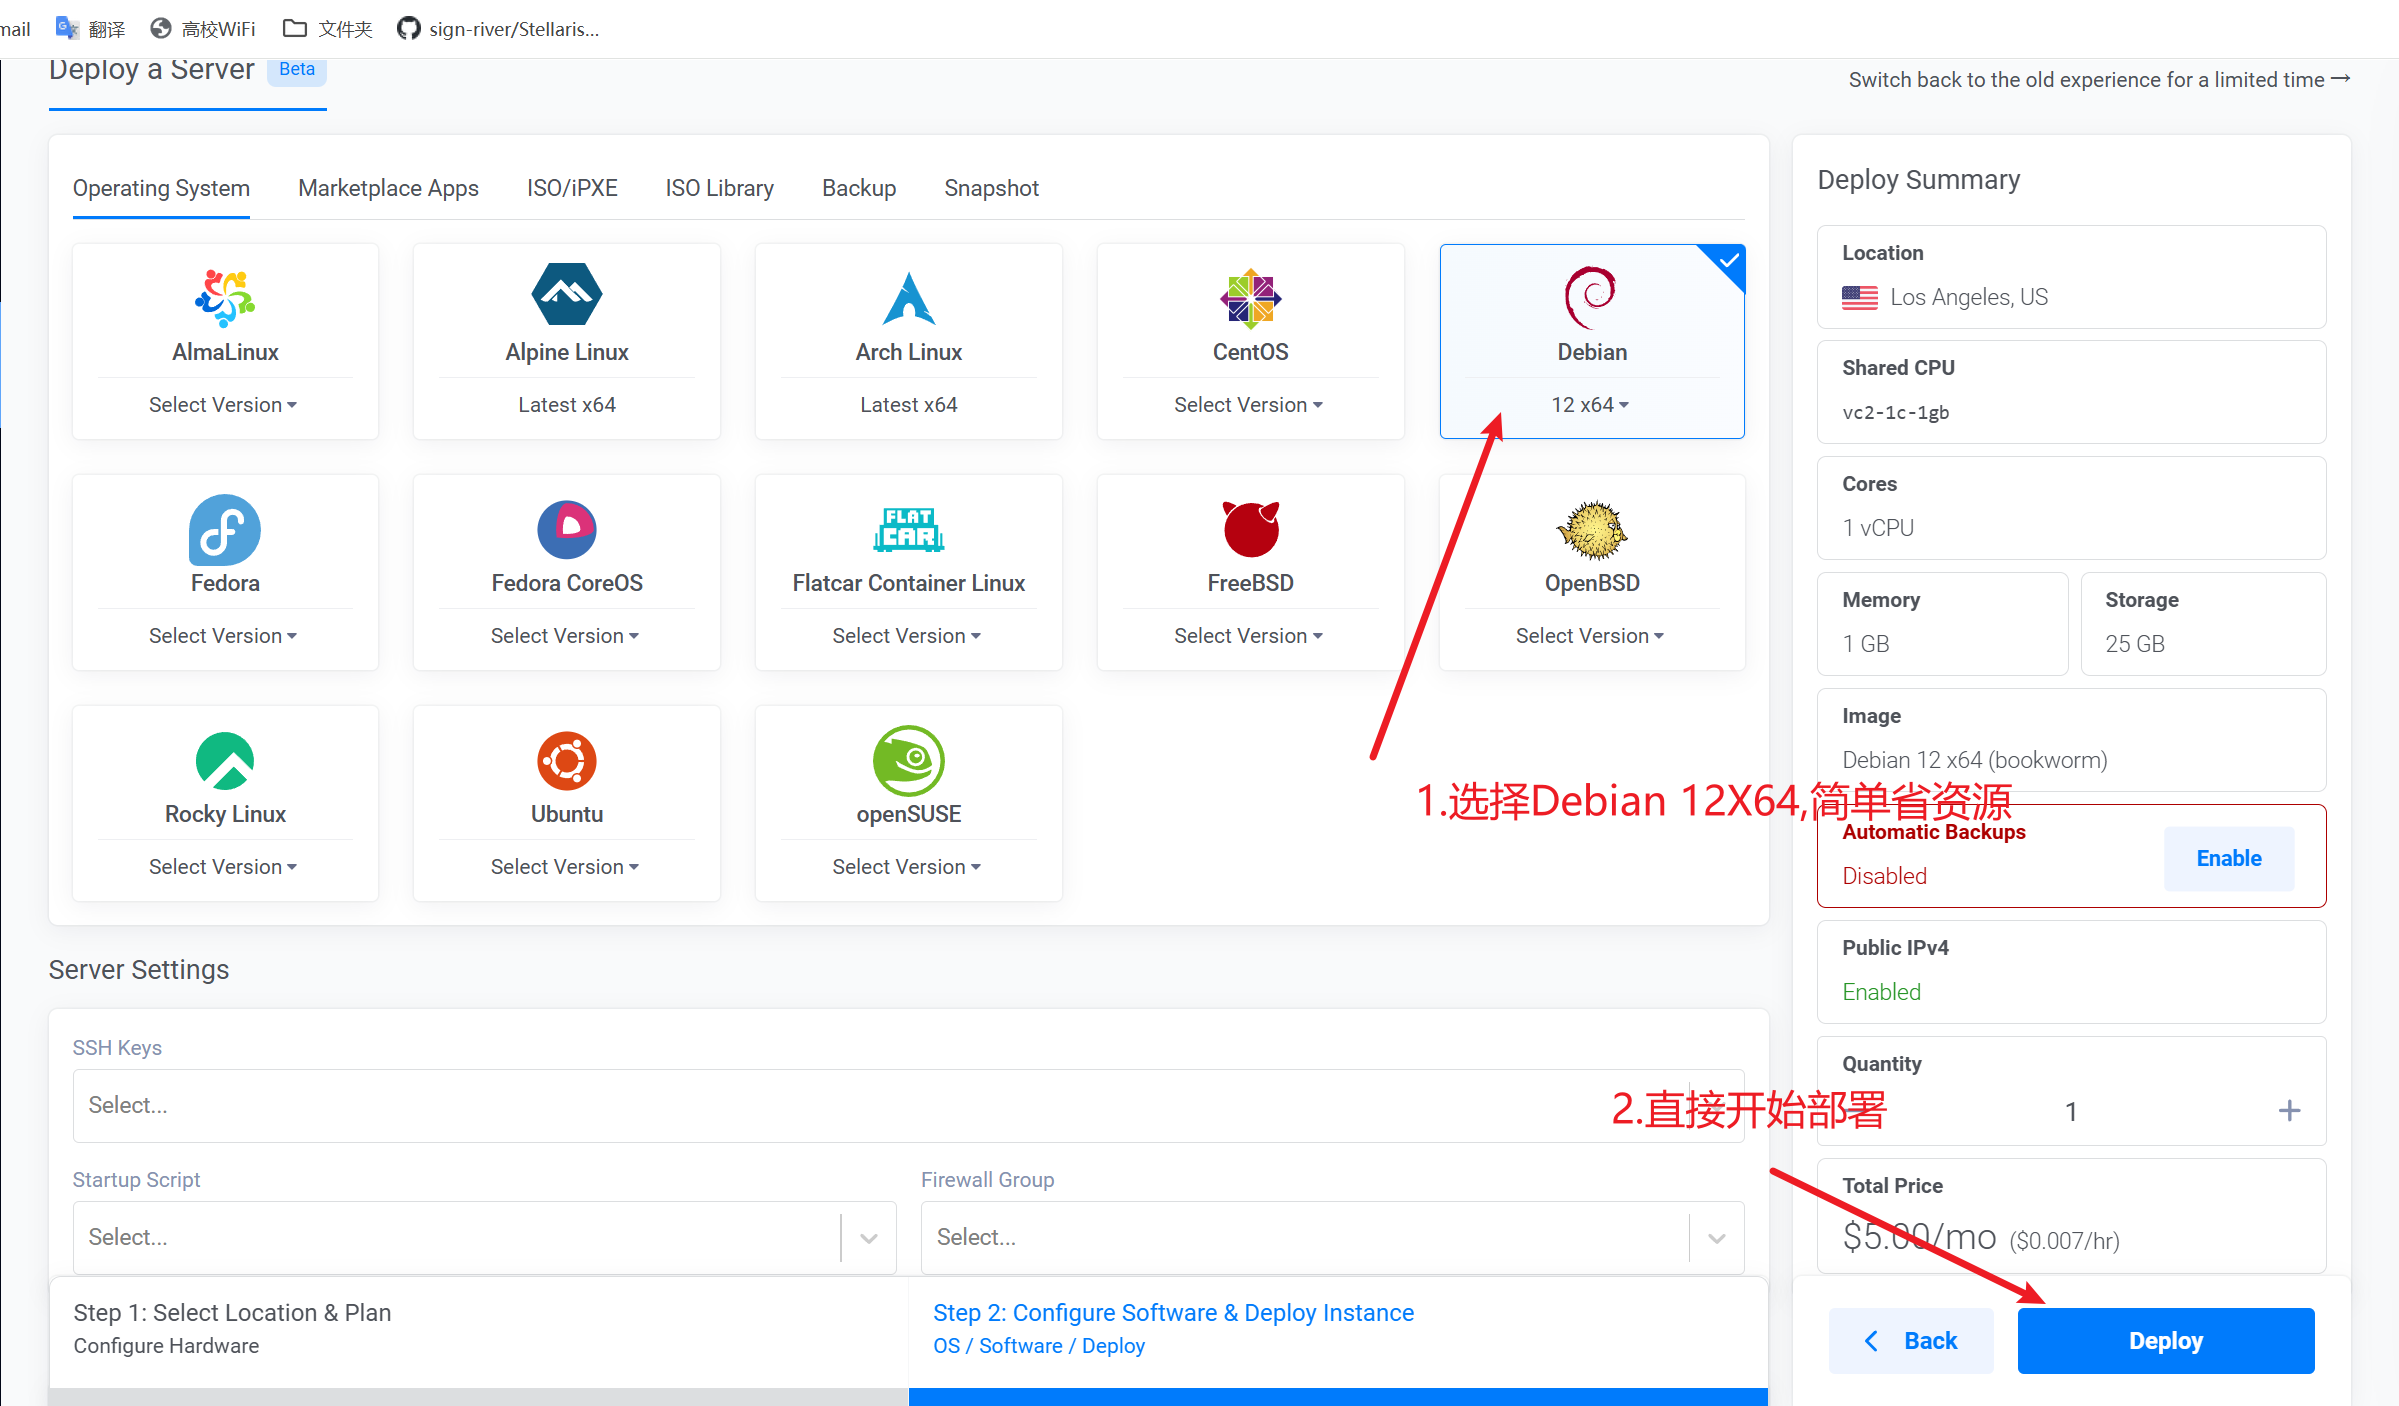This screenshot has height=1406, width=2399.
Task: Switch to the Operating System tab
Action: coord(161,188)
